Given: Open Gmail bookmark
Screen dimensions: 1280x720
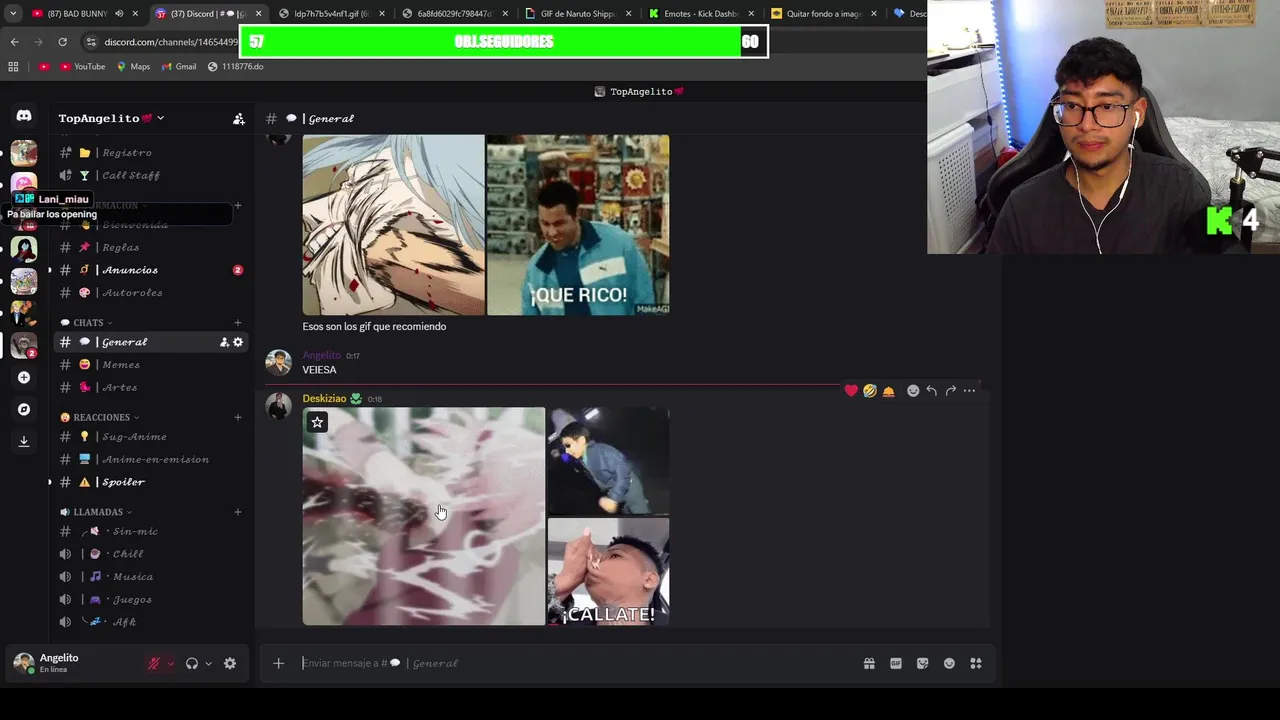Looking at the screenshot, I should point(179,66).
